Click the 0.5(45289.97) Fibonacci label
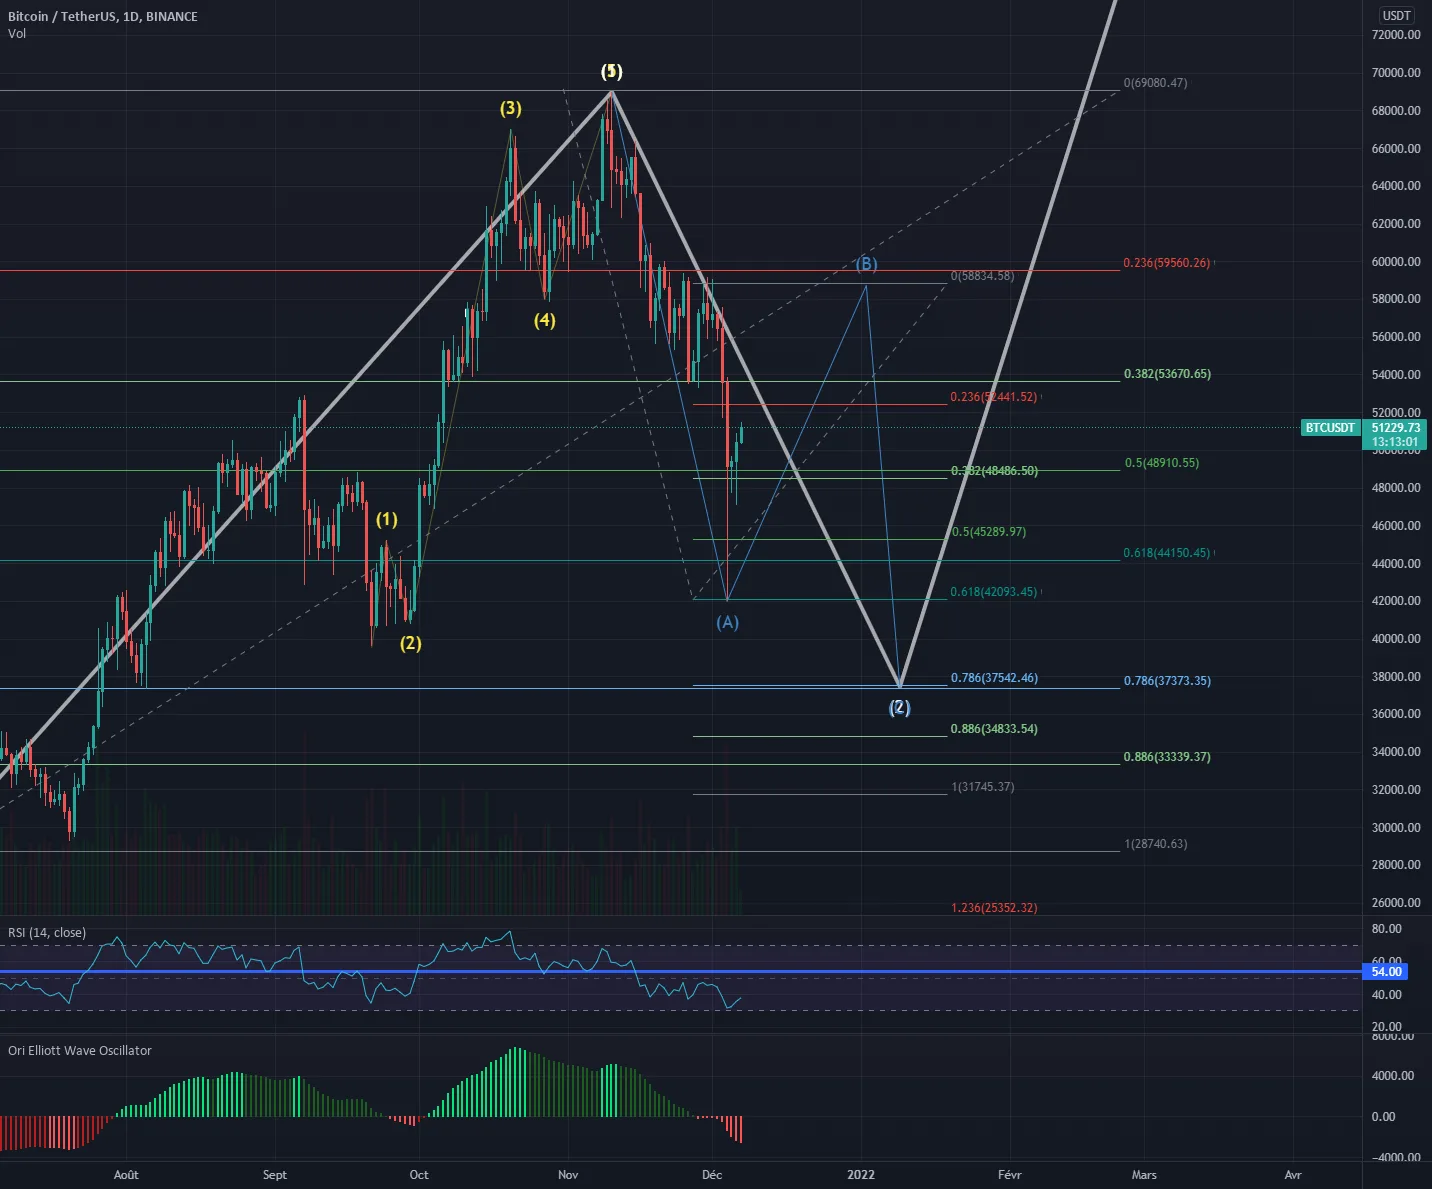This screenshot has height=1189, width=1432. [x=988, y=532]
